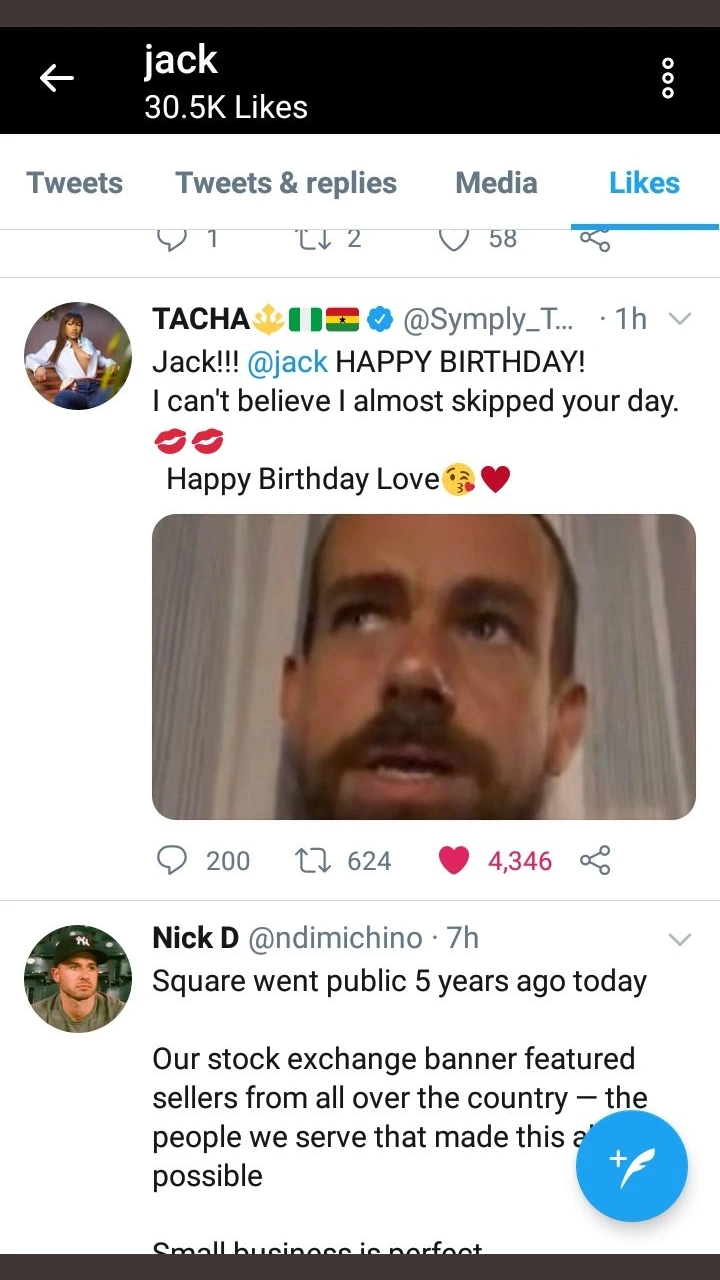Reply to TACHA's birthday tweet
Screen dimensions: 720x1280
coord(173,860)
